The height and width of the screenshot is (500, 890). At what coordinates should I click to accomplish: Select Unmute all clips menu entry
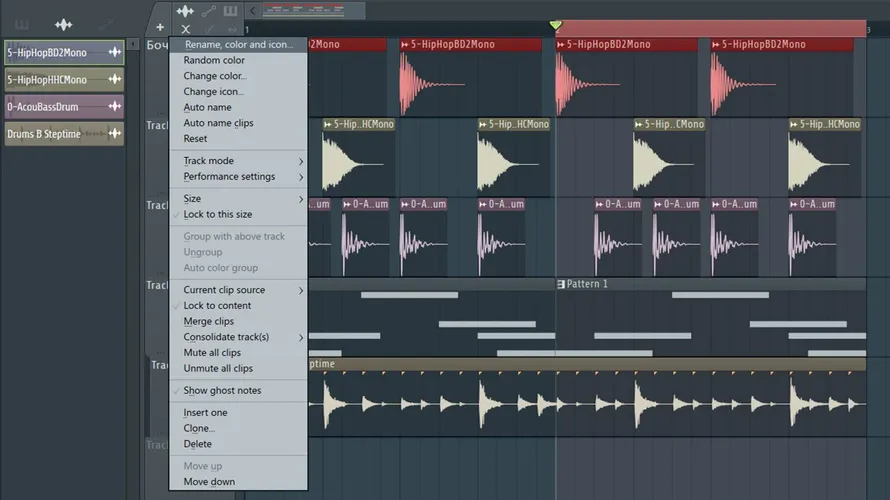[238, 368]
